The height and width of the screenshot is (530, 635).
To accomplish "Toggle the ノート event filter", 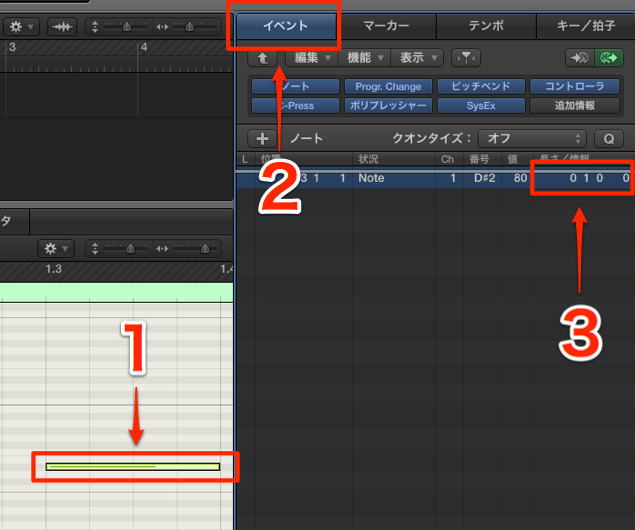I will click(295, 86).
